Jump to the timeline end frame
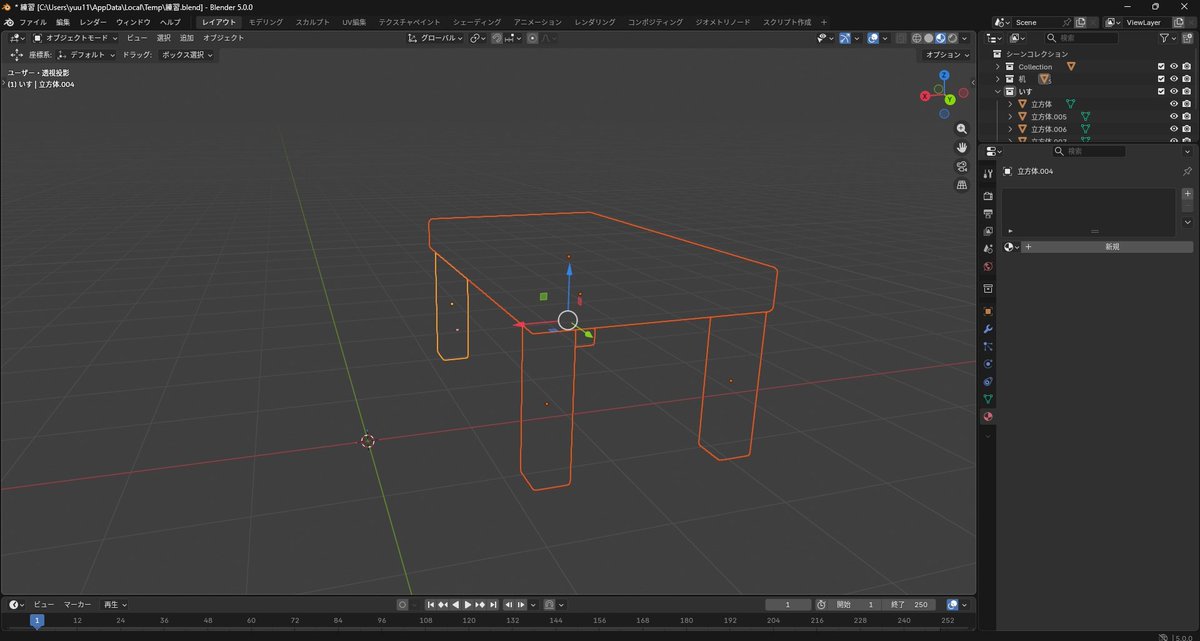 tap(493, 604)
